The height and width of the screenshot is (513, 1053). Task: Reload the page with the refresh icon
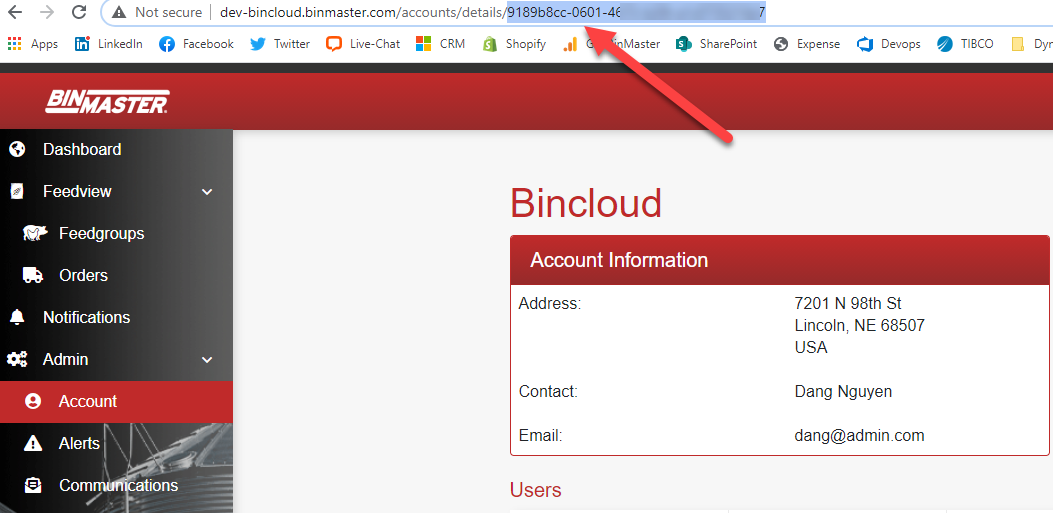(x=79, y=12)
